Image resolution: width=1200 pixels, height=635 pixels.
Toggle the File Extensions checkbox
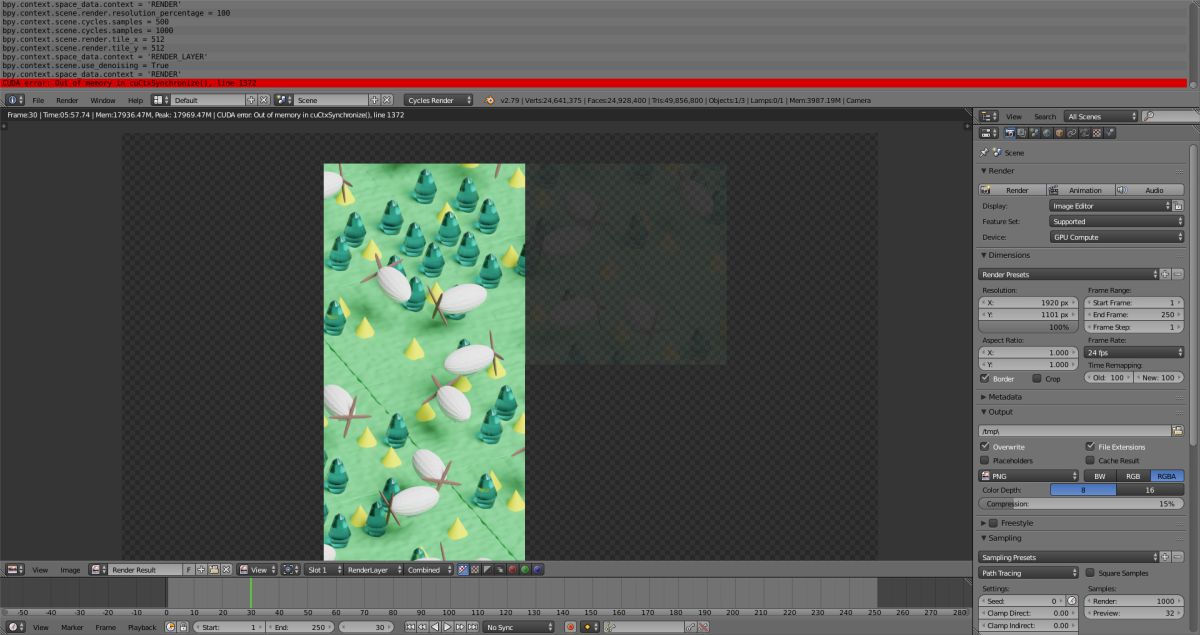point(1090,446)
